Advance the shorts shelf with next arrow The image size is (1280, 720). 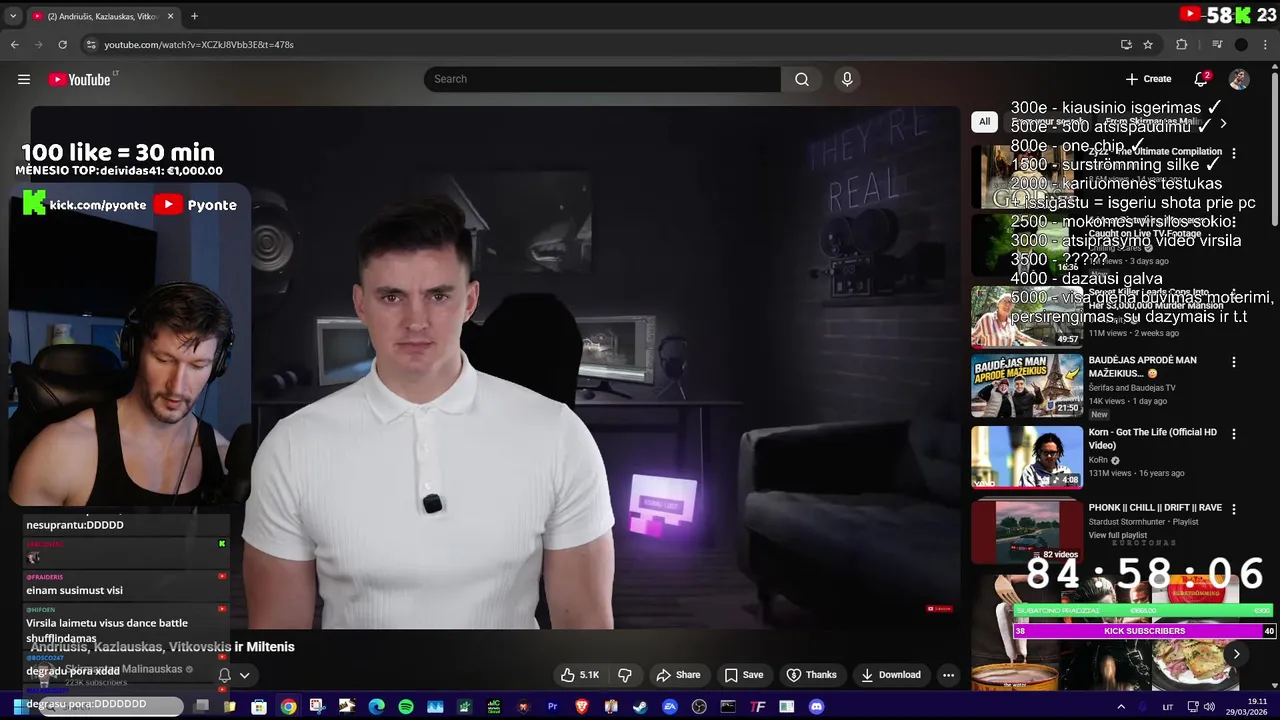pyautogui.click(x=1236, y=654)
